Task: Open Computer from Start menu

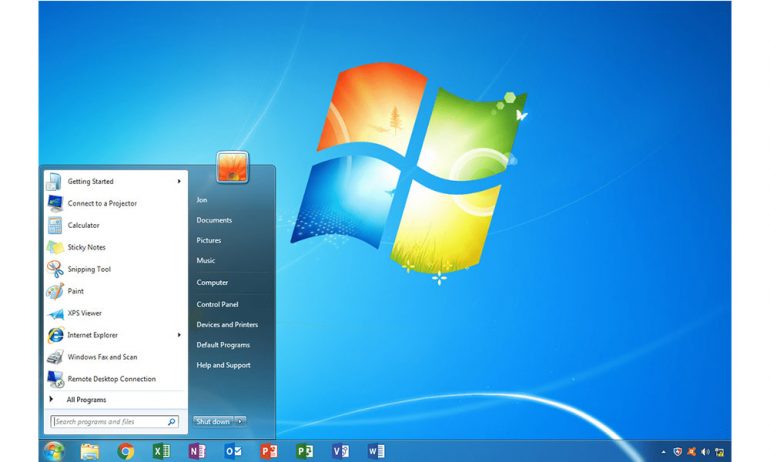Action: pos(212,283)
